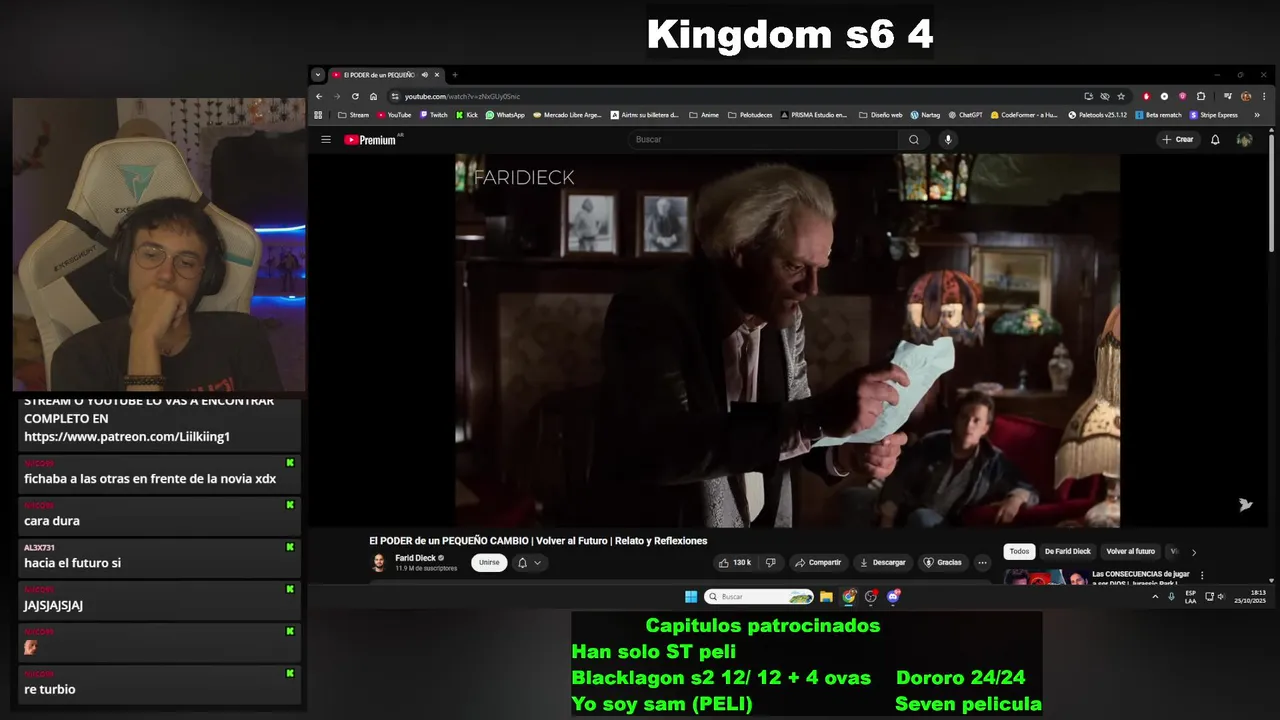
Task: Open Google Chrome from the taskbar
Action: pos(849,597)
